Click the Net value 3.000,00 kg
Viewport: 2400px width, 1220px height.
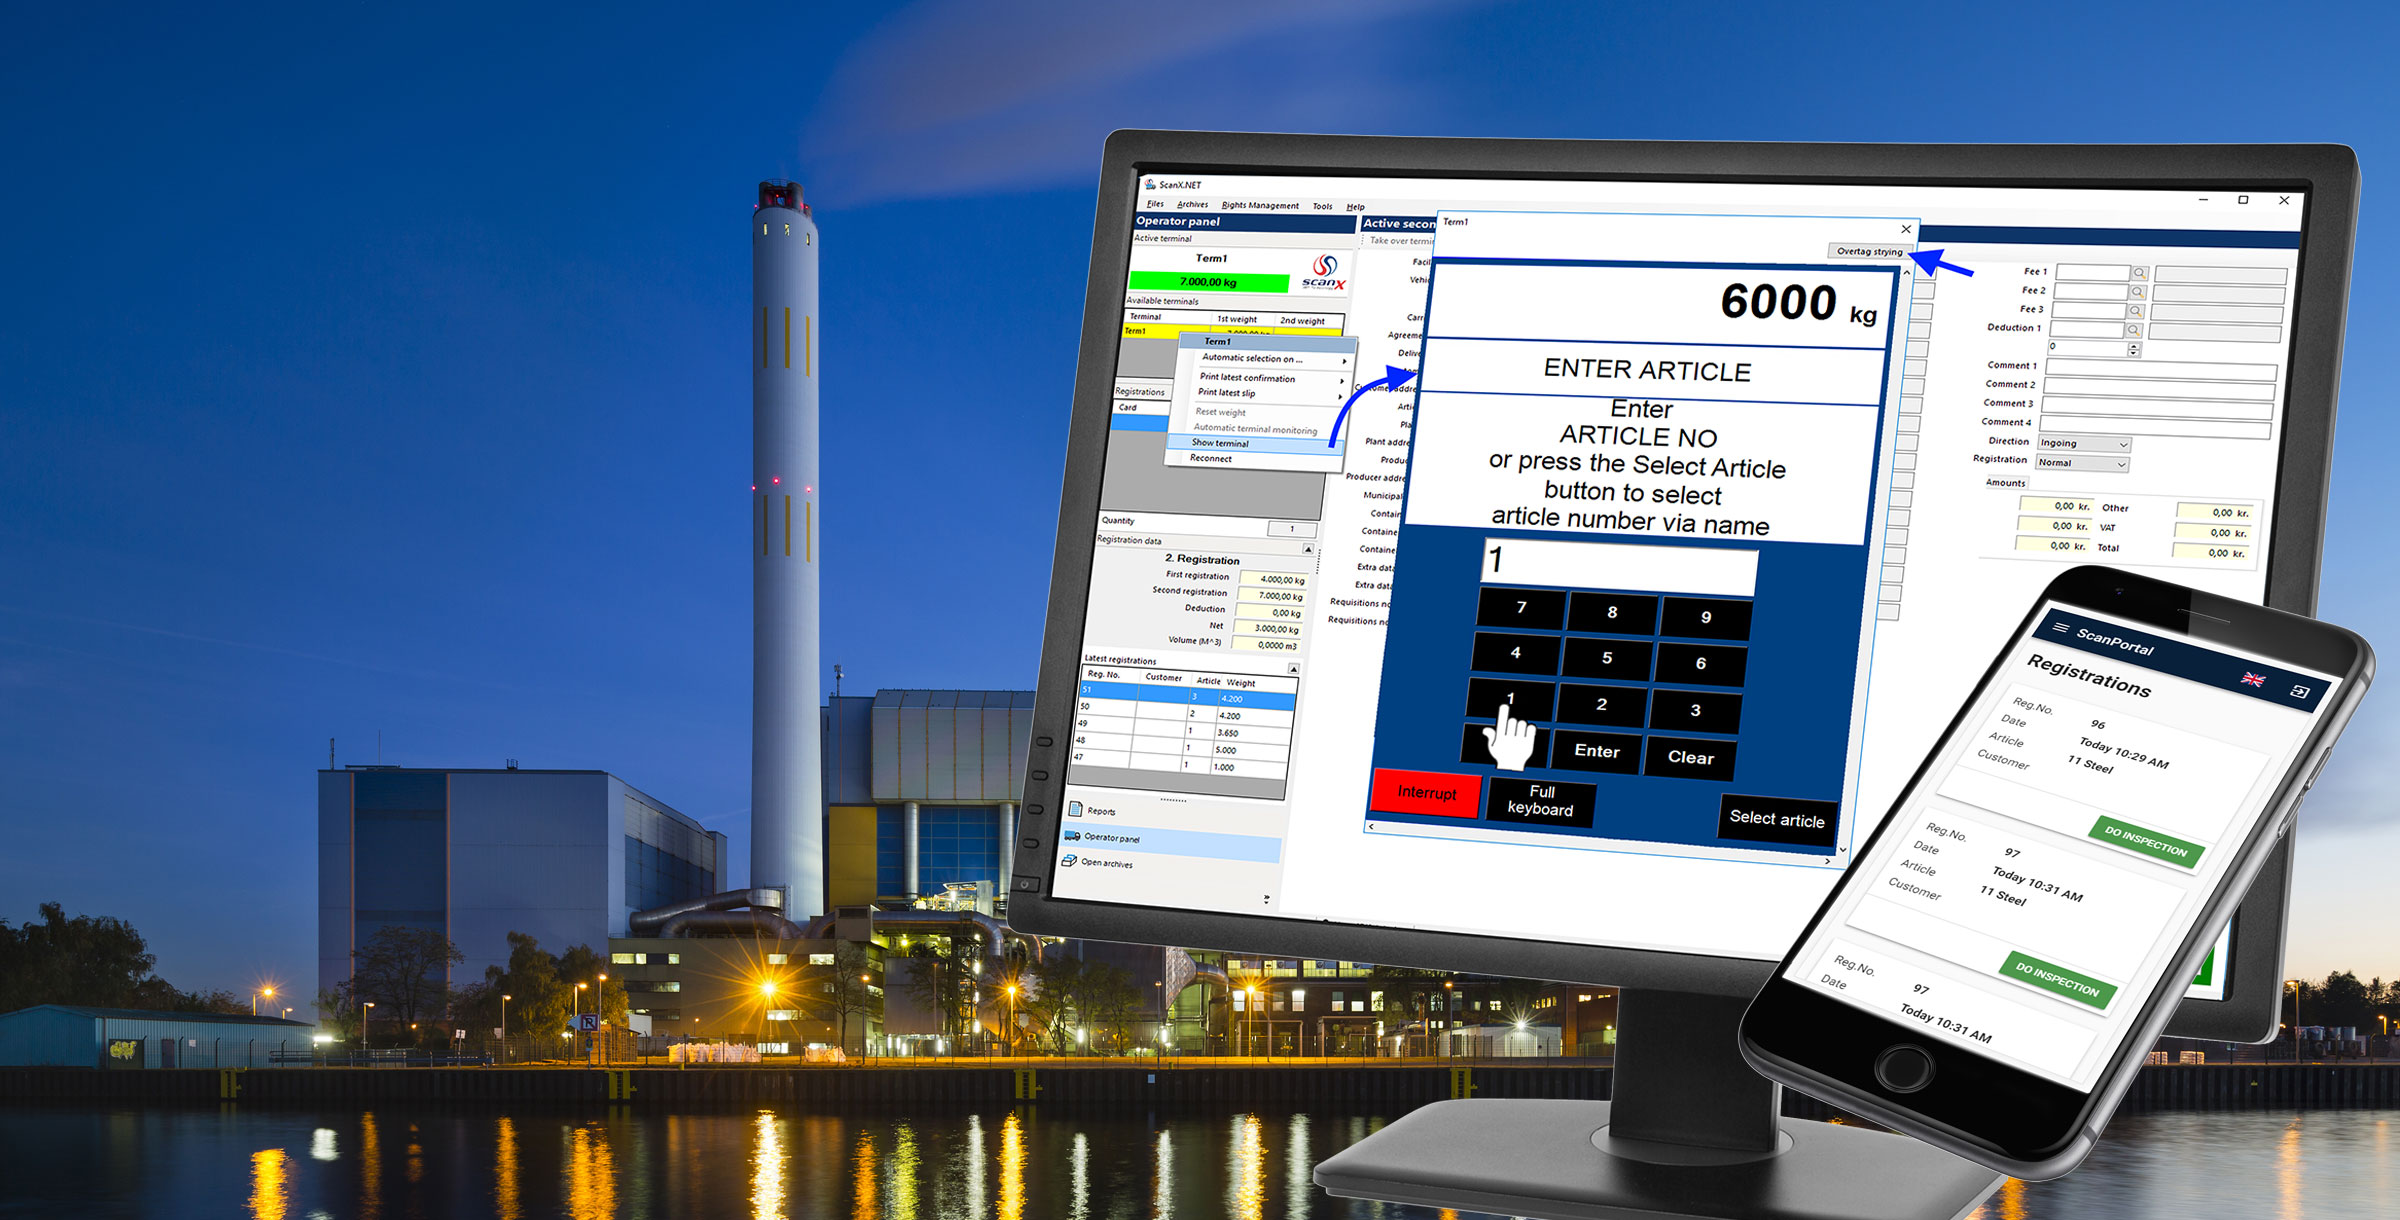tap(1266, 629)
